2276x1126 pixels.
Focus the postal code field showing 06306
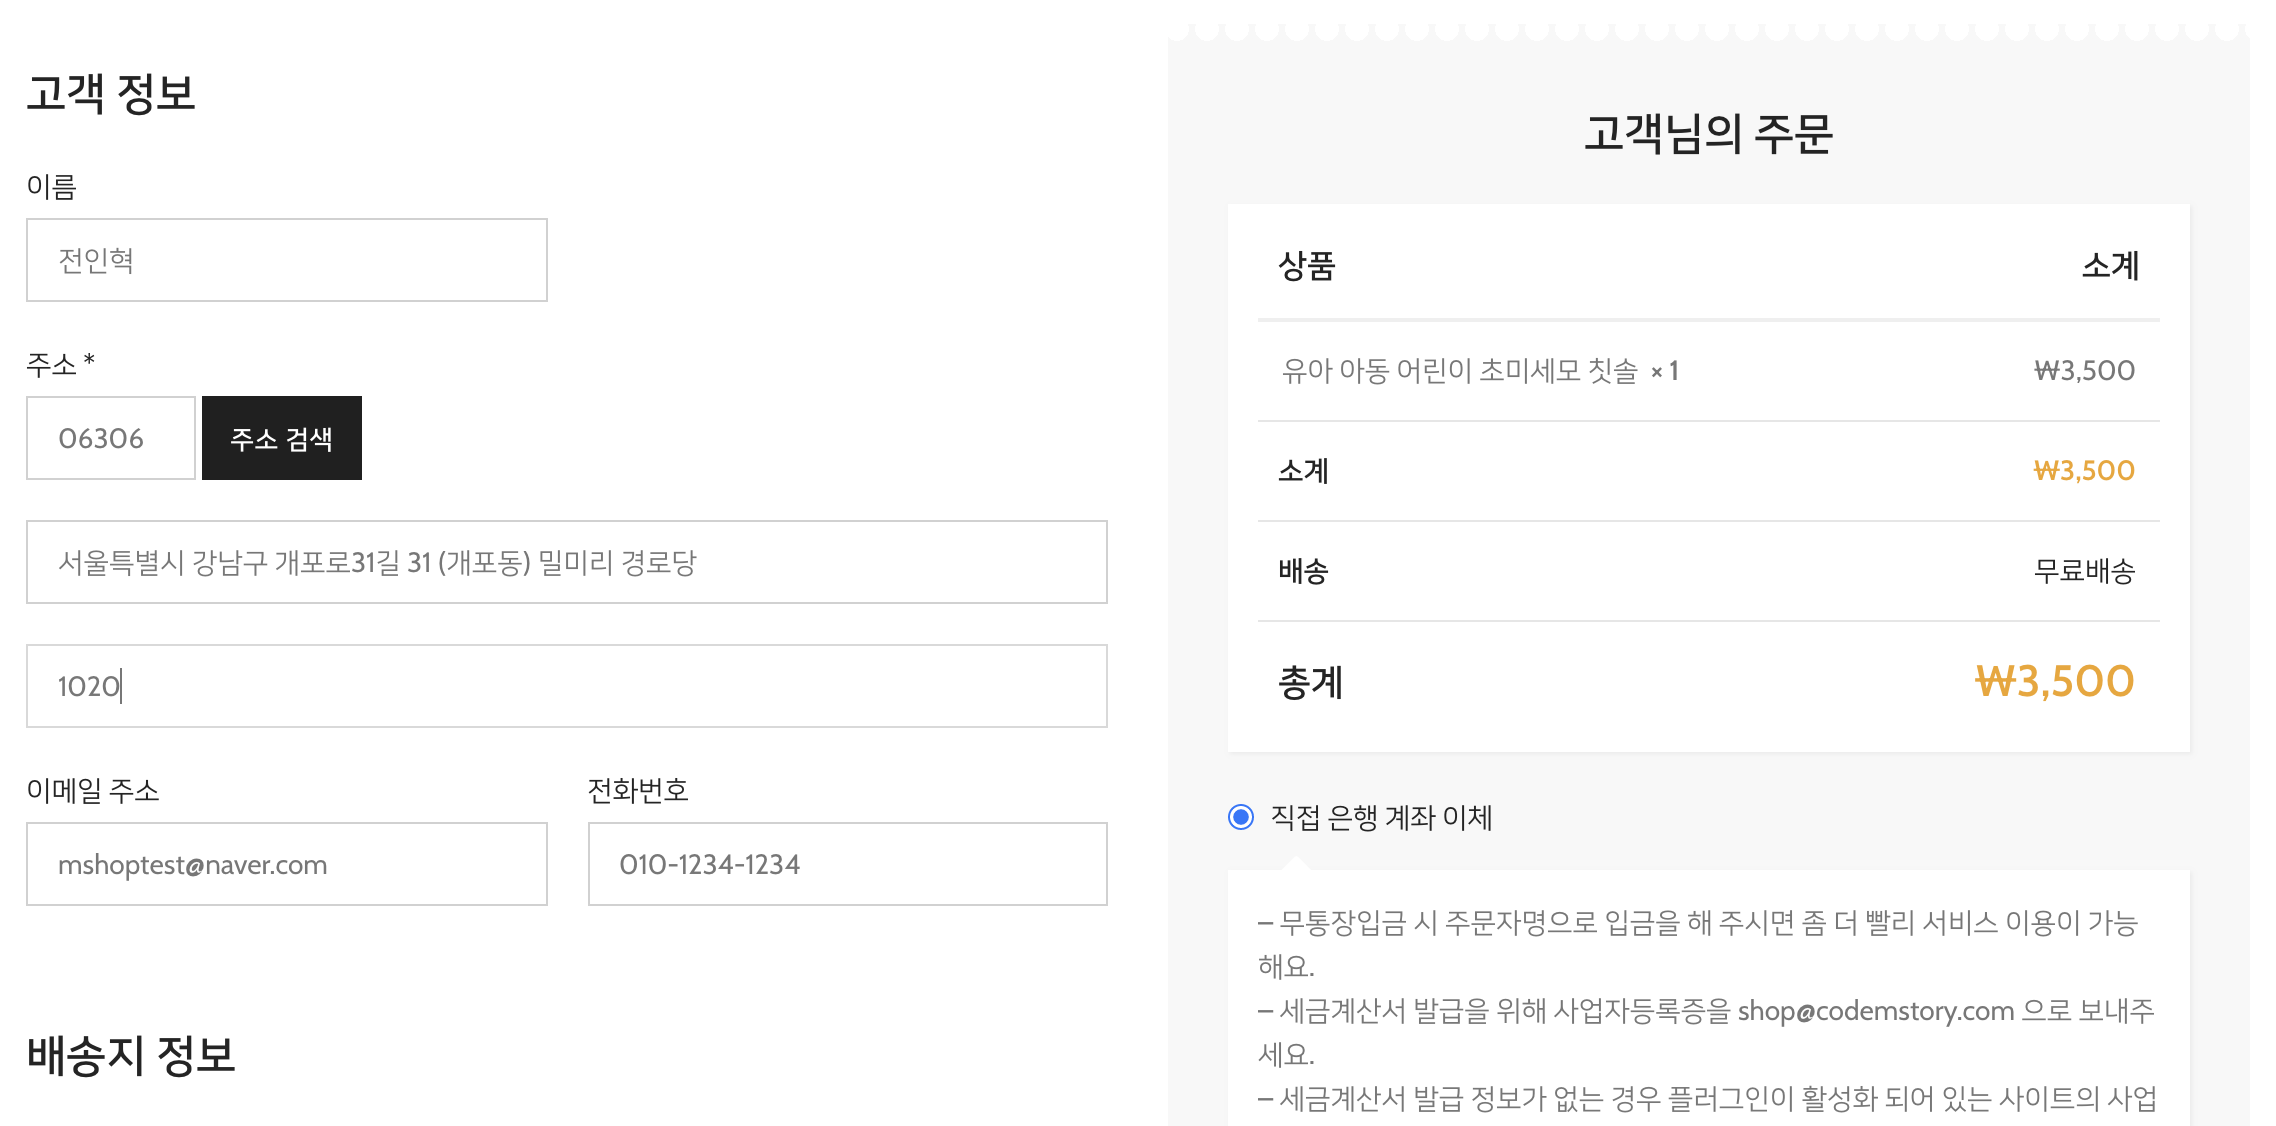coord(110,438)
